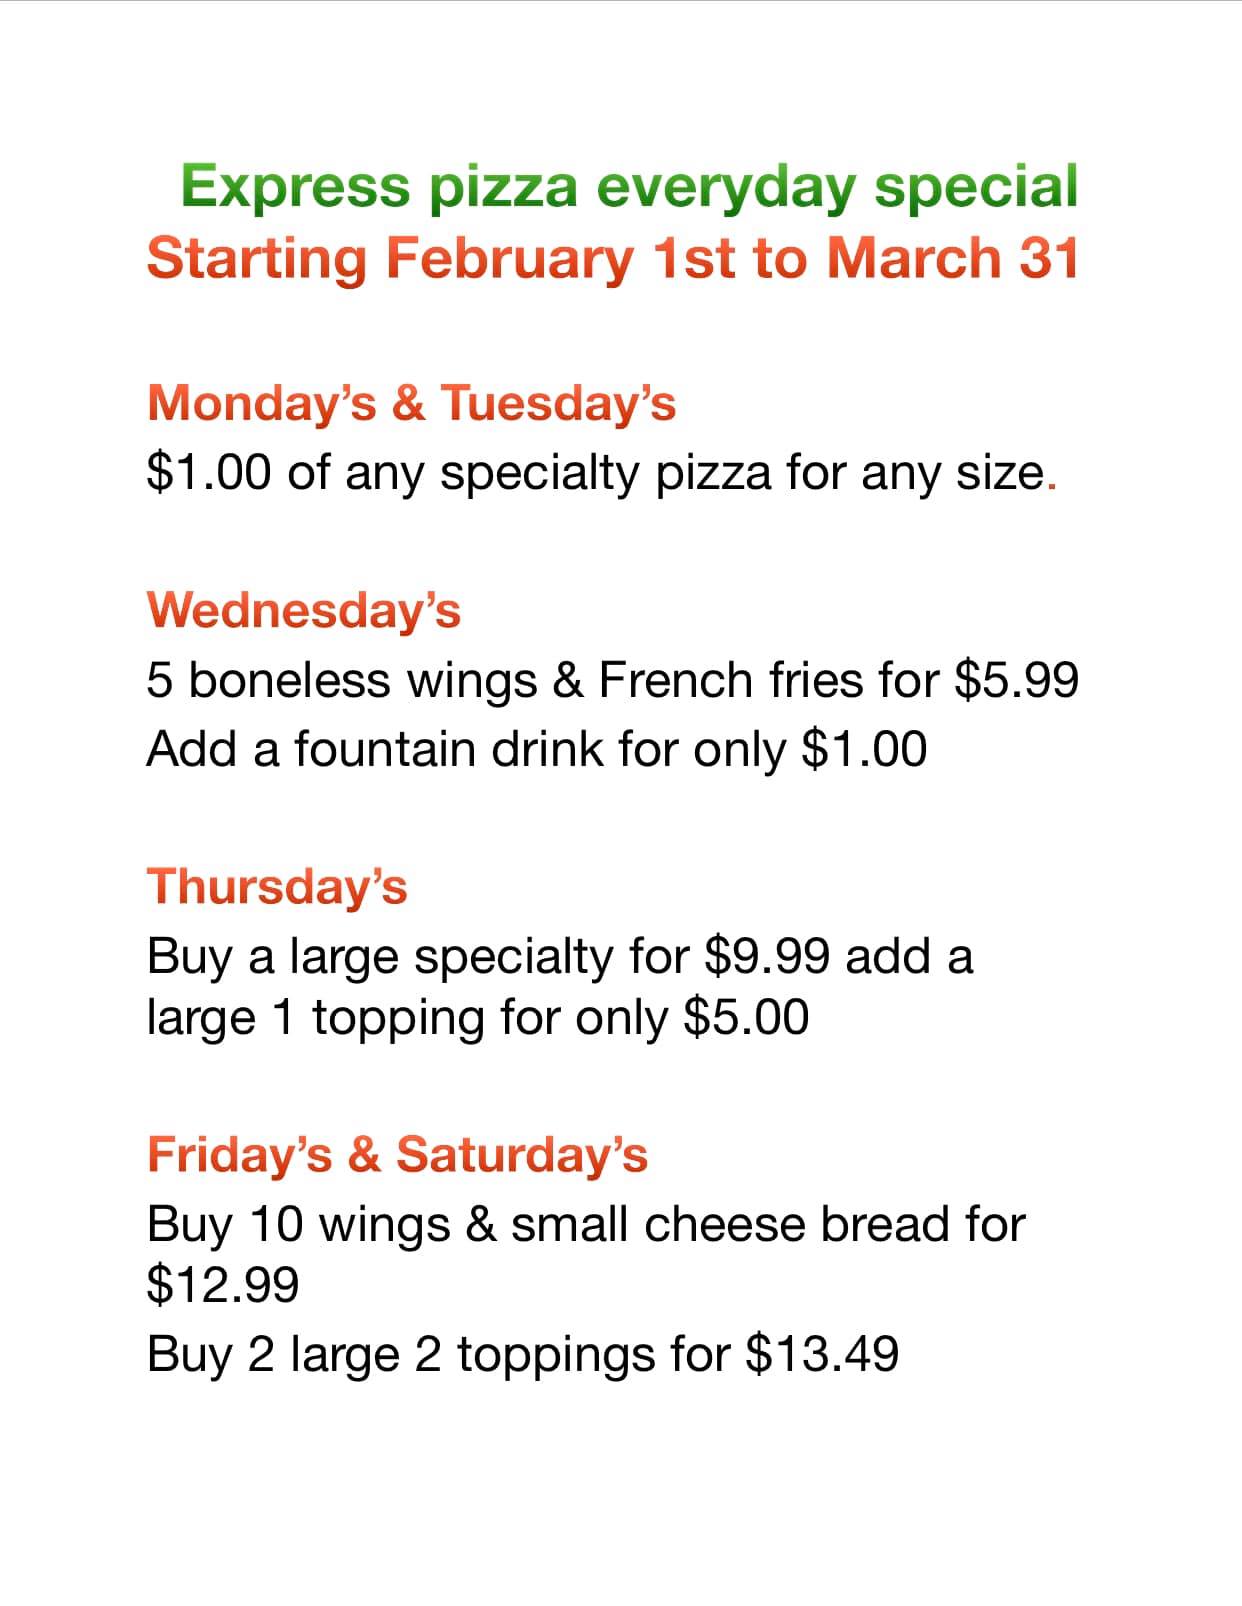Click the 'Buy a large specialty for $9.99' line
The image size is (1242, 1606).
pos(559,956)
